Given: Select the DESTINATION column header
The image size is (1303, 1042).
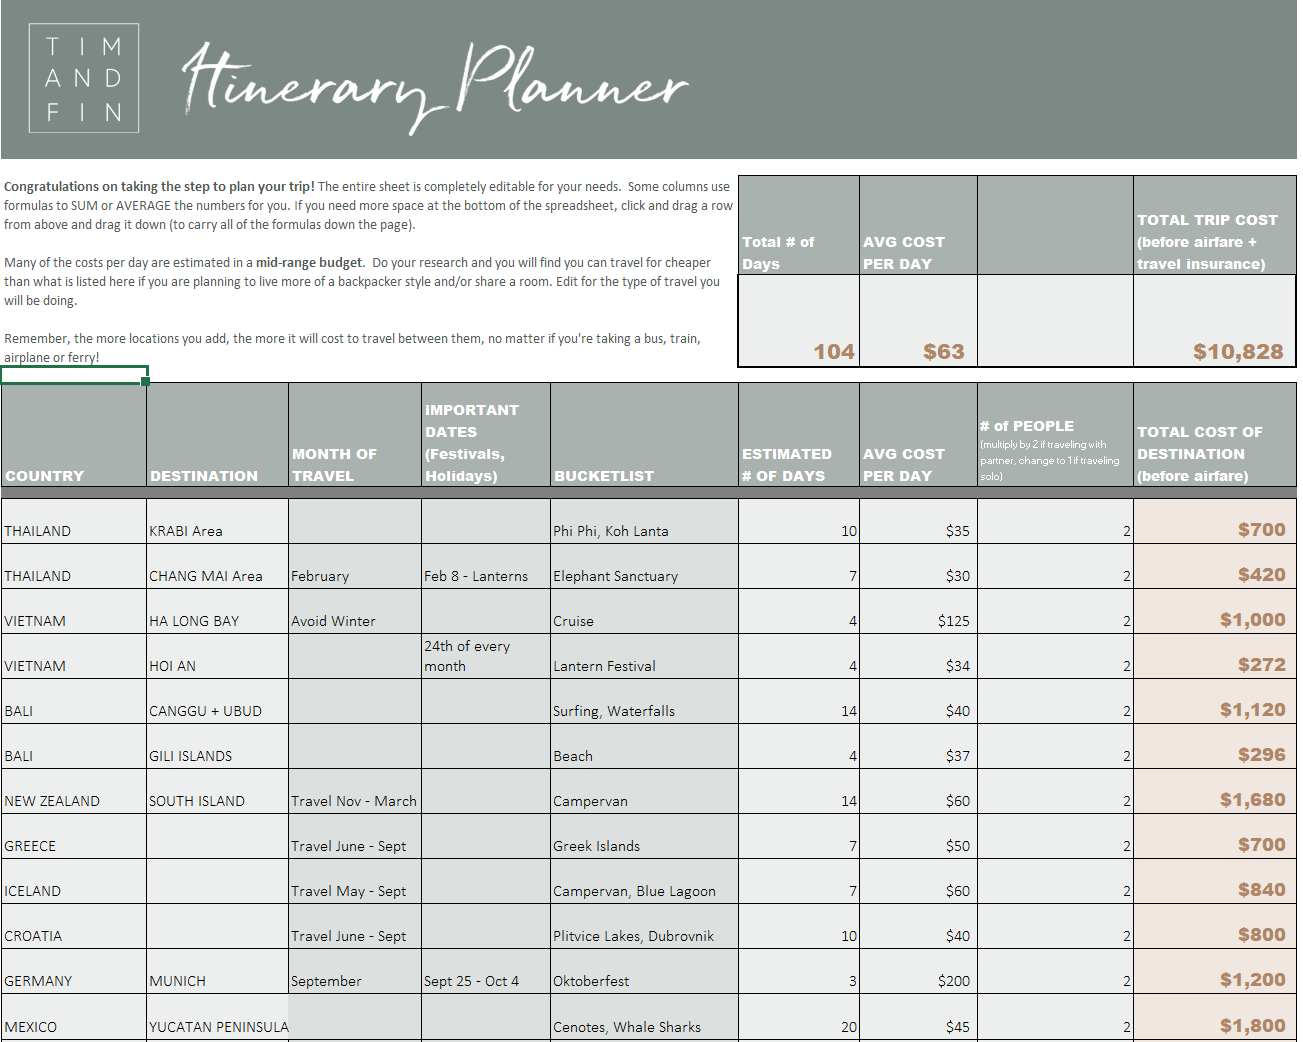Looking at the screenshot, I should click(x=217, y=435).
